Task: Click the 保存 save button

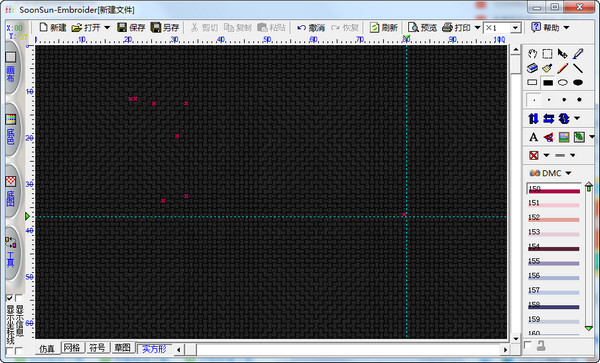Action: 132,28
